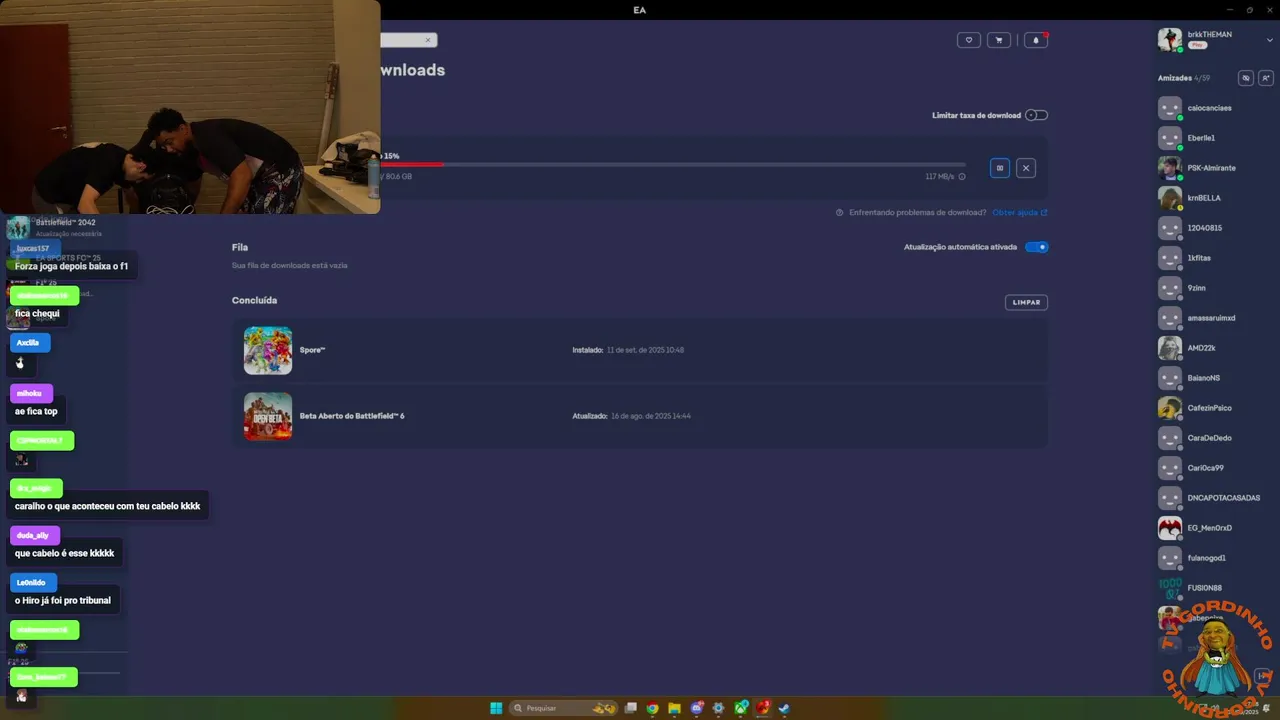Click brkkTHEMAN profile avatar
The height and width of the screenshot is (720, 1280).
1170,39
